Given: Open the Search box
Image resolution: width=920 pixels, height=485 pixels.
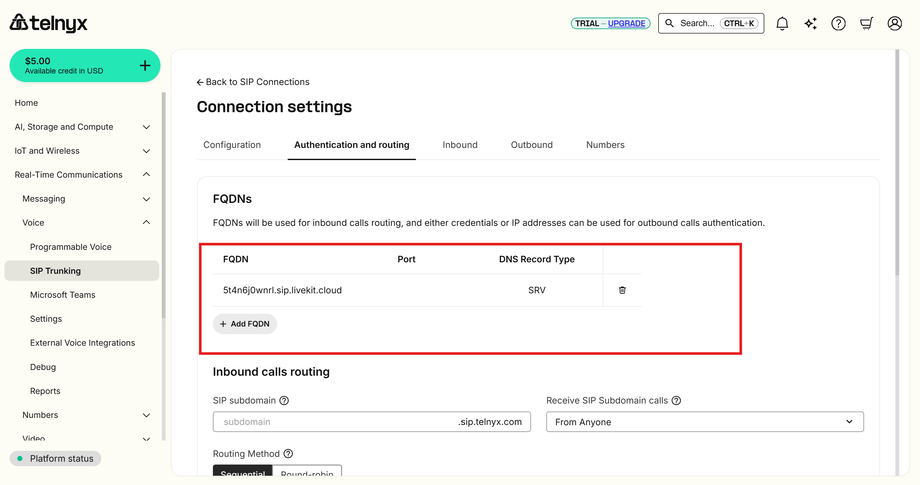Looking at the screenshot, I should (x=710, y=23).
